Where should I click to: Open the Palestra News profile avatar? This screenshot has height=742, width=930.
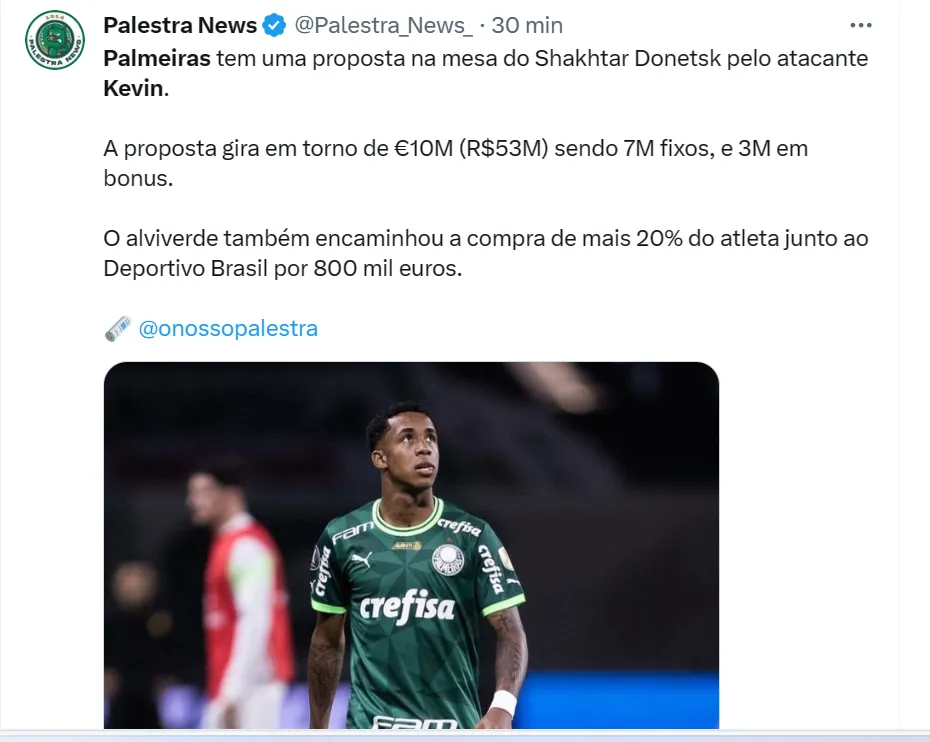55,40
